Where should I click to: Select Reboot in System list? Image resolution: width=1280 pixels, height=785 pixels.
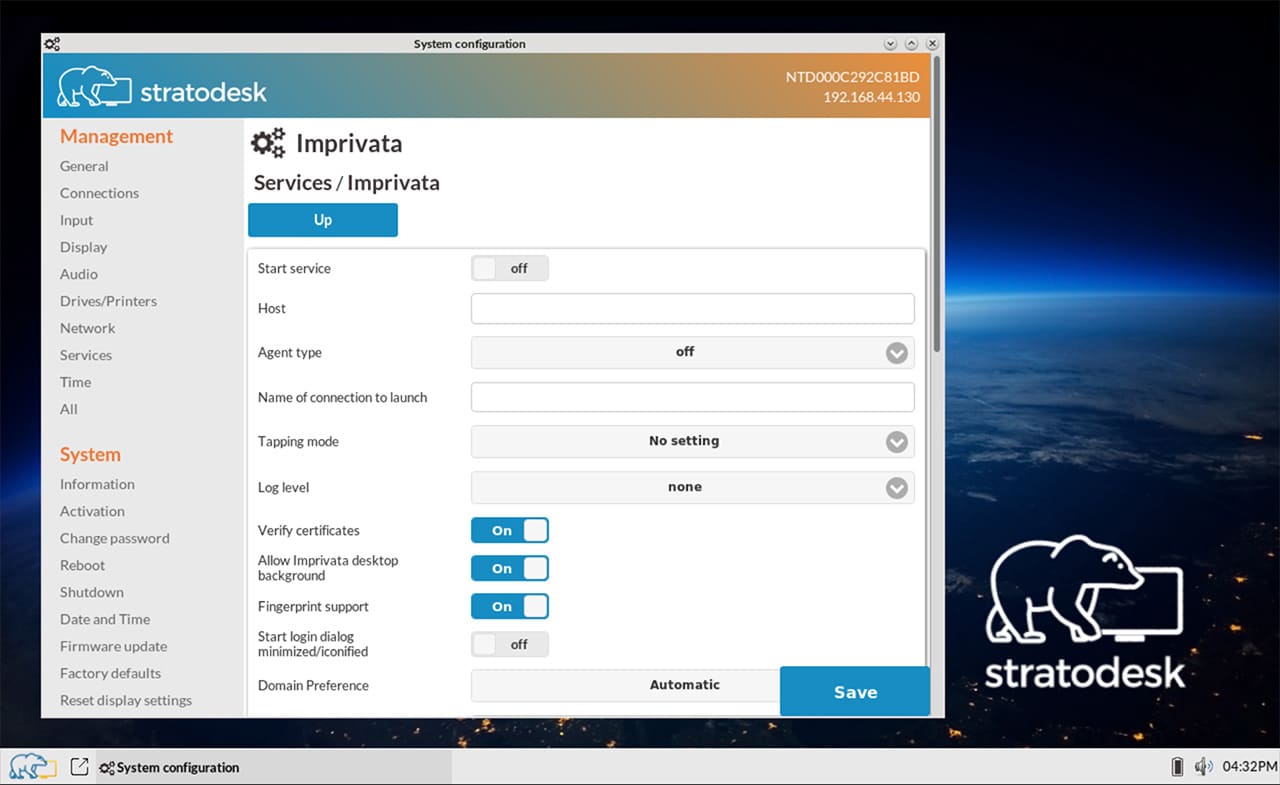tap(82, 565)
